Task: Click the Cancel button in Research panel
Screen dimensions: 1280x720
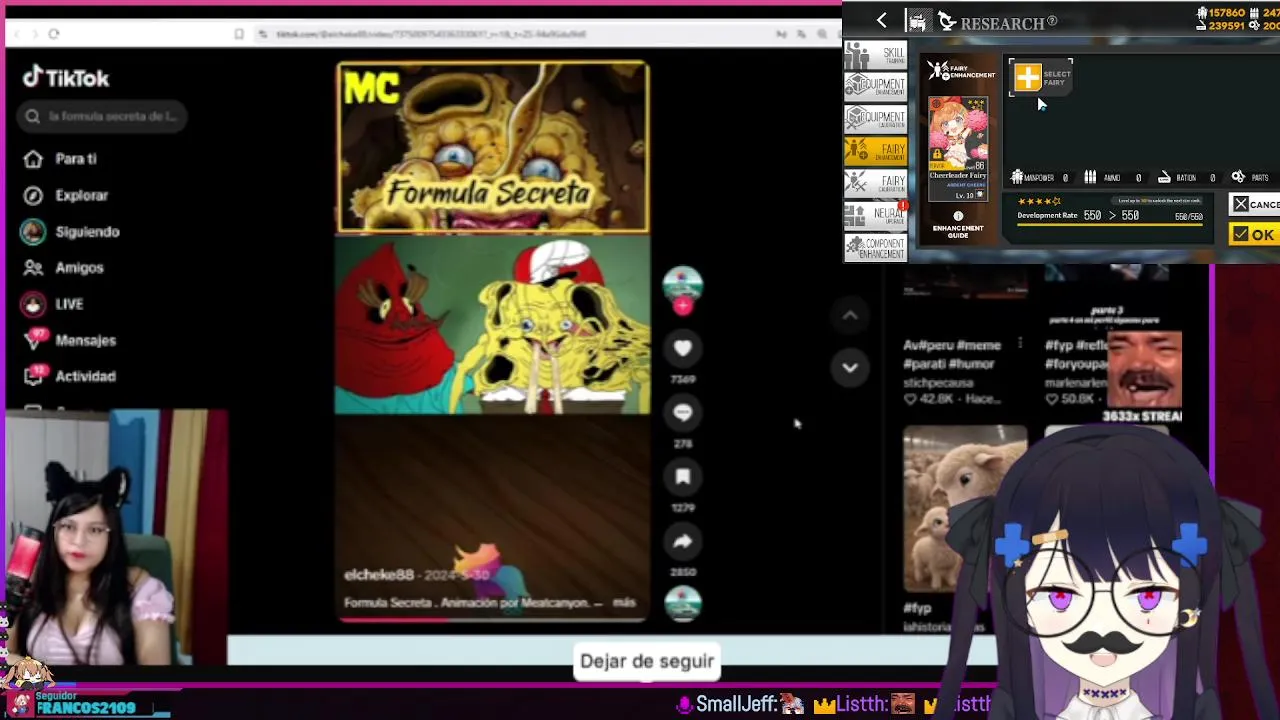Action: (1255, 204)
